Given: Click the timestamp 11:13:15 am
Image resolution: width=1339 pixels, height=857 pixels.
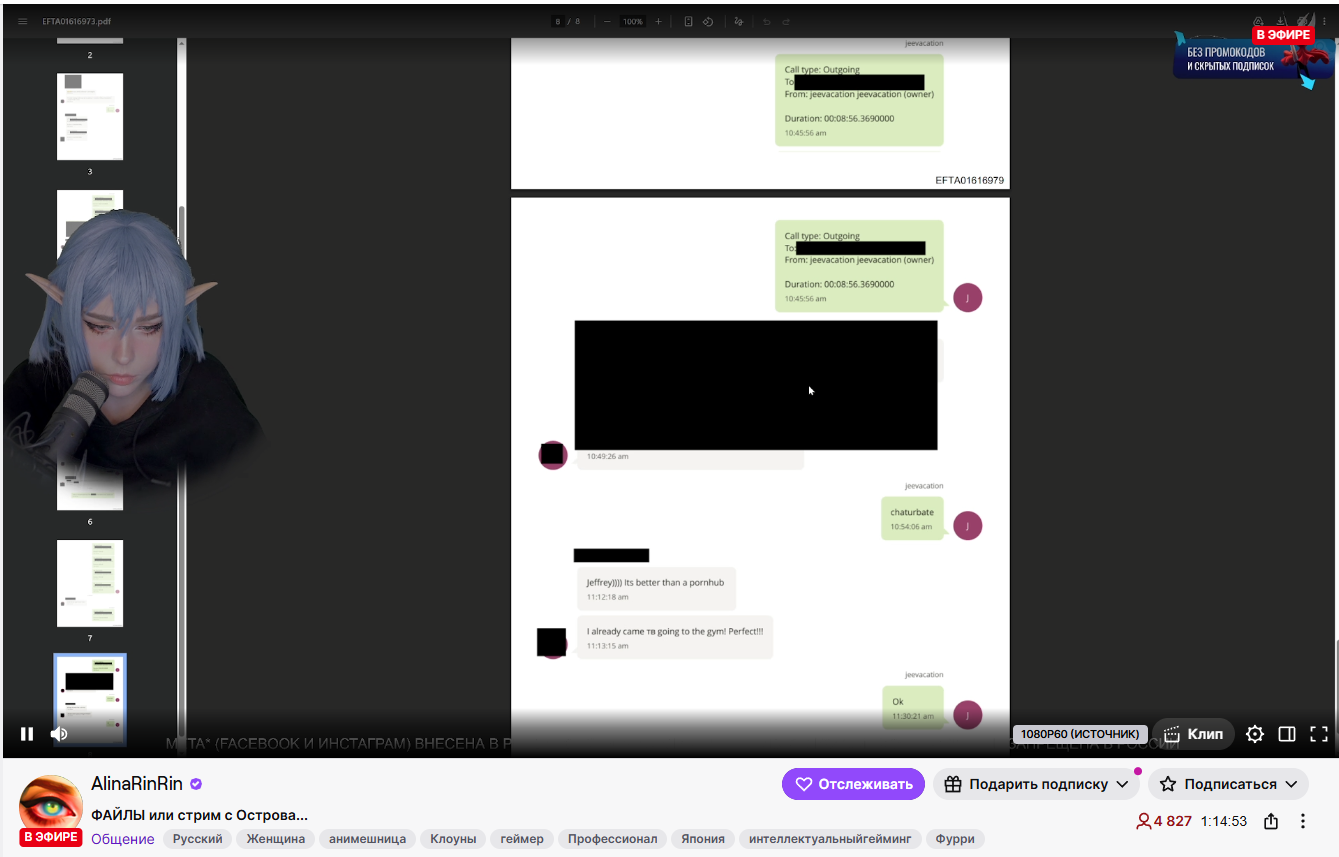Looking at the screenshot, I should coord(608,646).
